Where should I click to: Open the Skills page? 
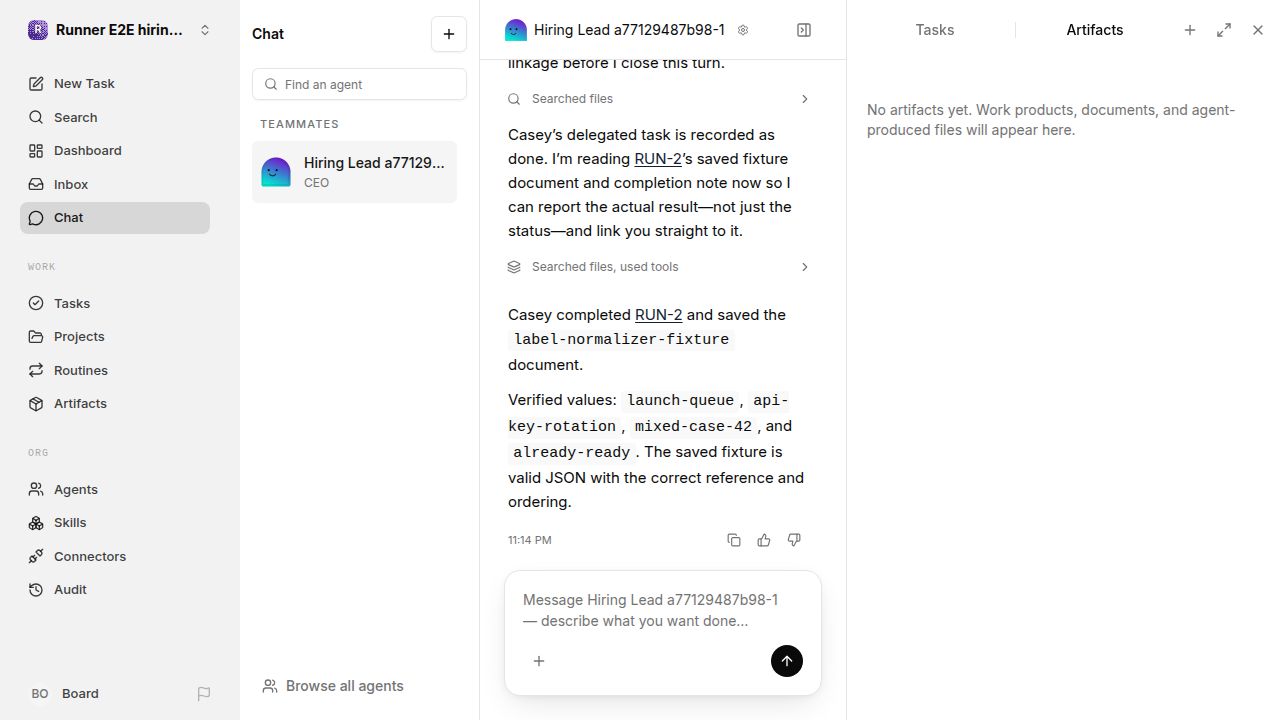[x=115, y=523]
